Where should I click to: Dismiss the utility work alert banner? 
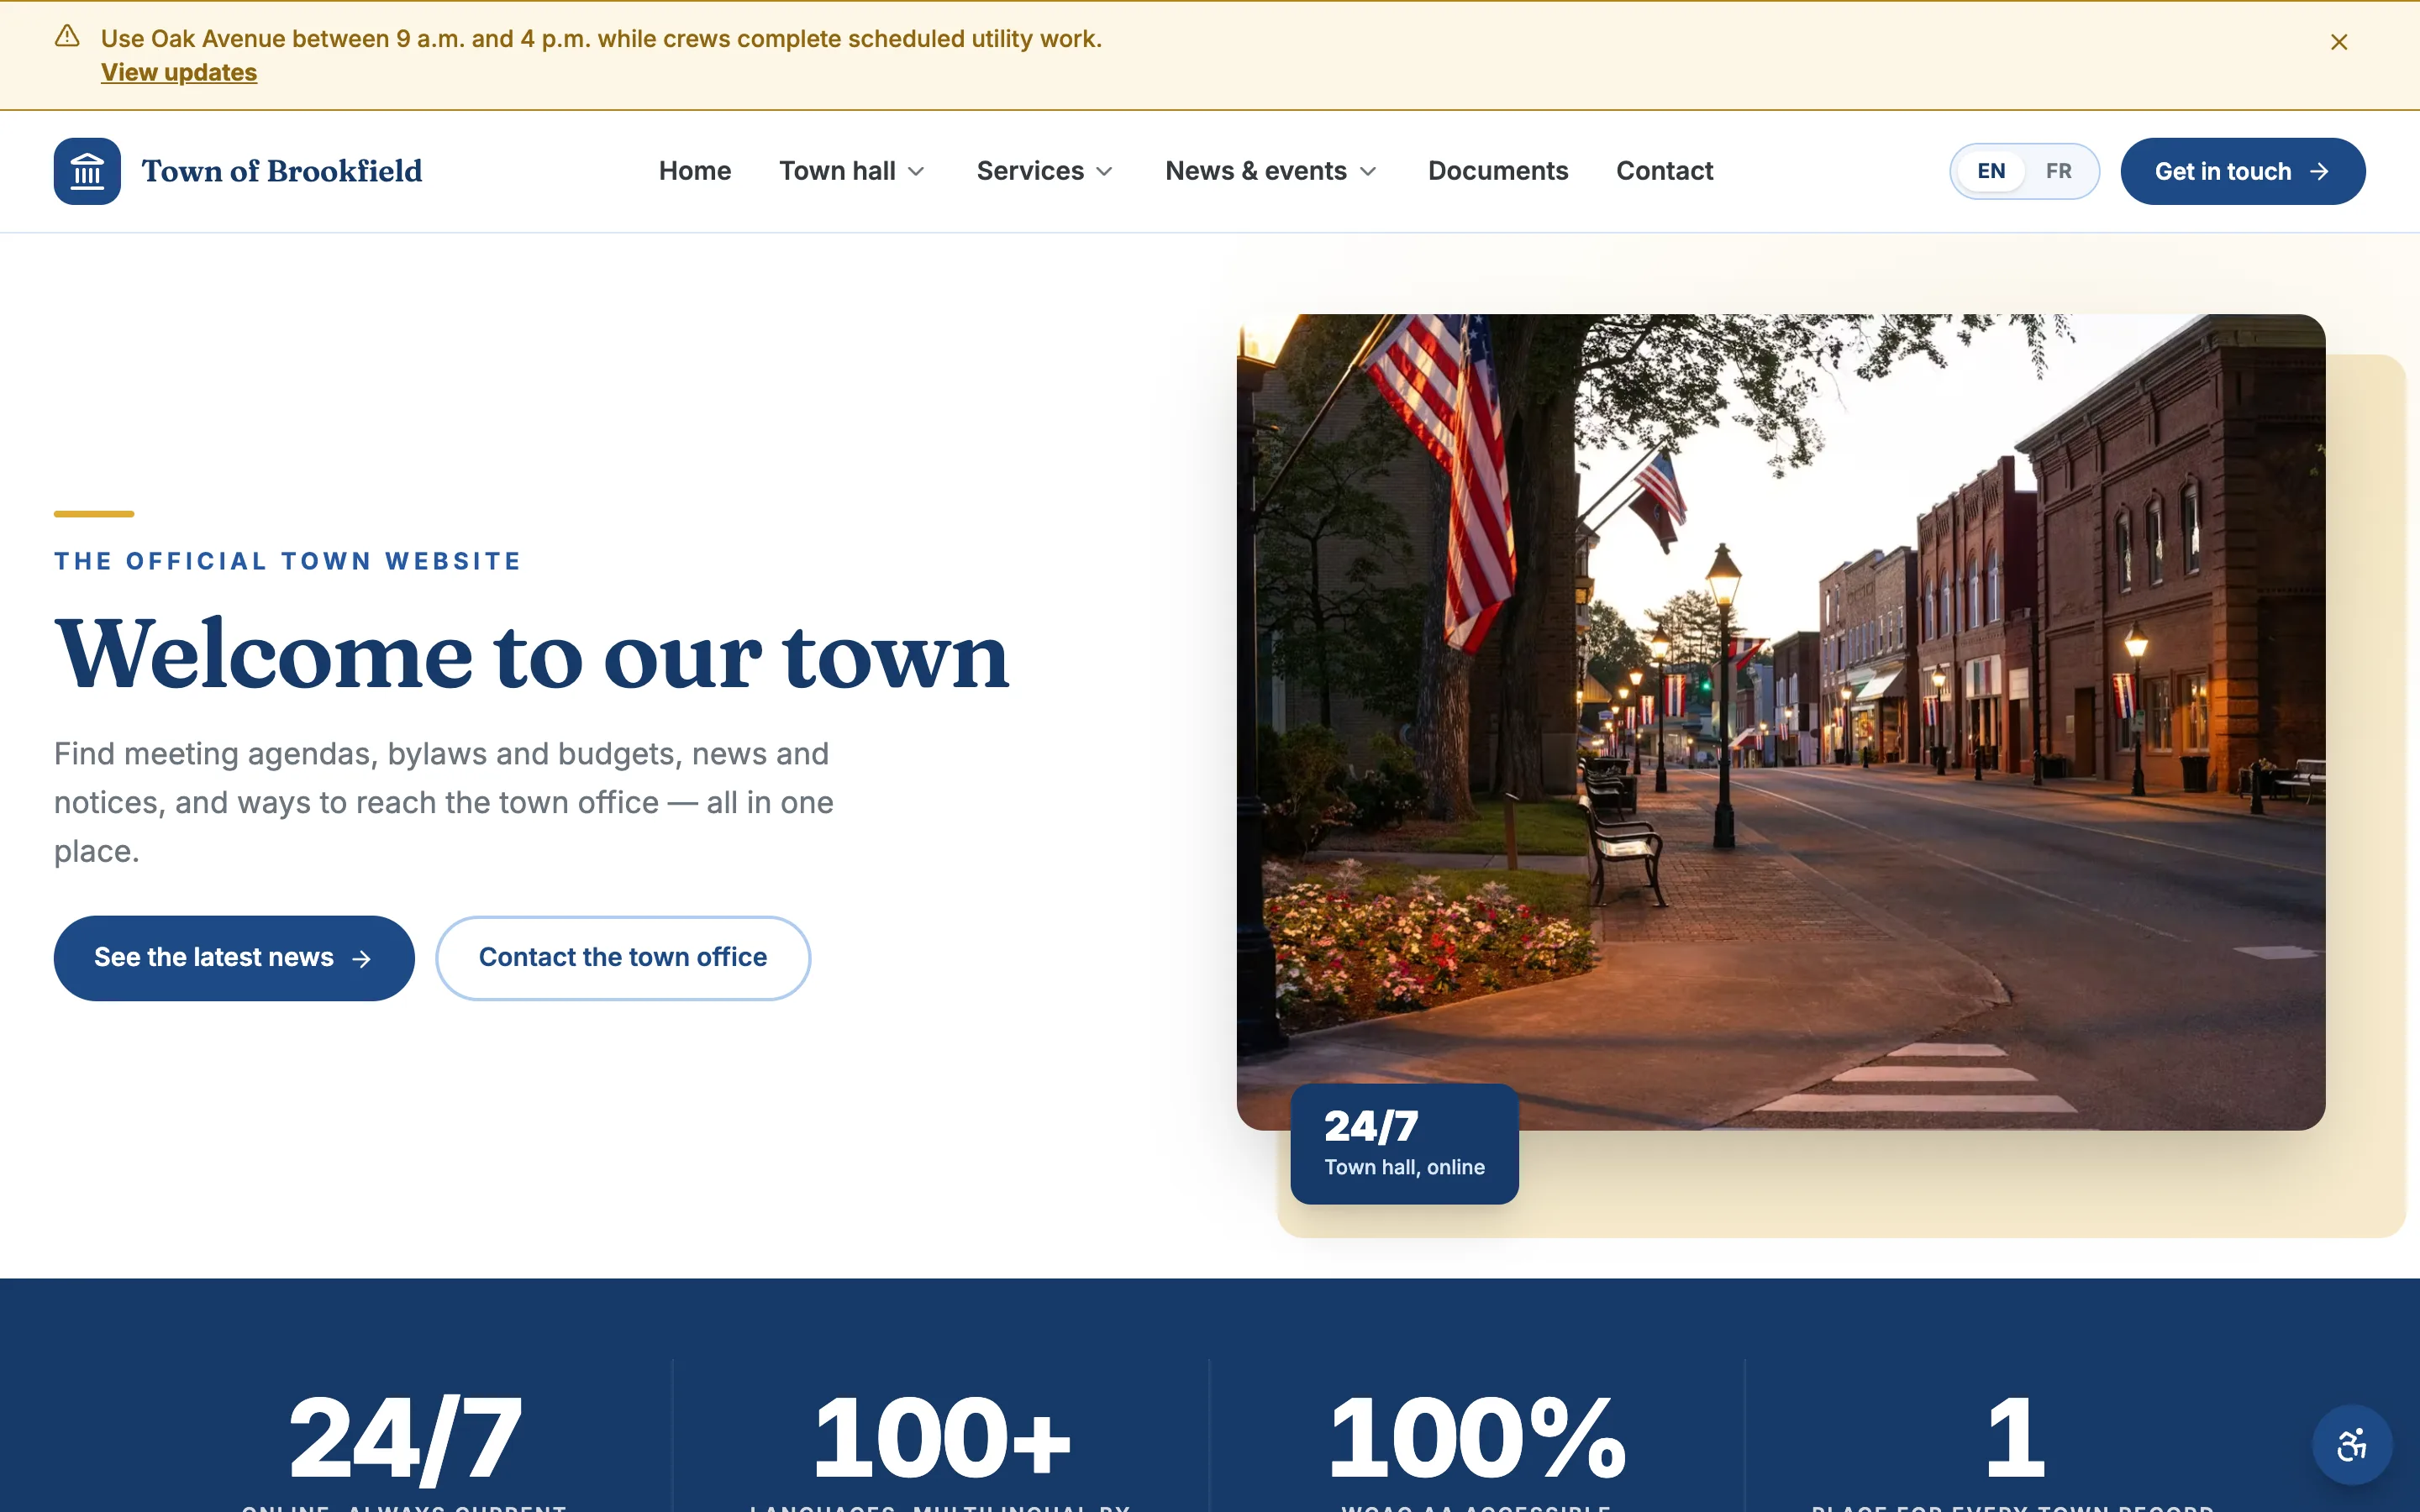coord(2338,42)
